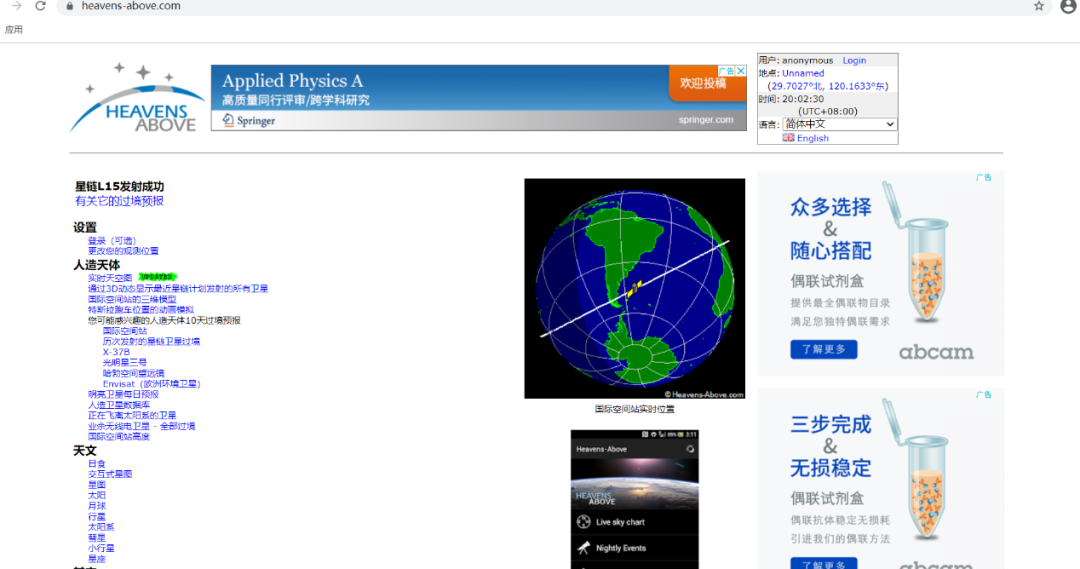
Task: Open the Unnamed location link
Action: (x=802, y=73)
